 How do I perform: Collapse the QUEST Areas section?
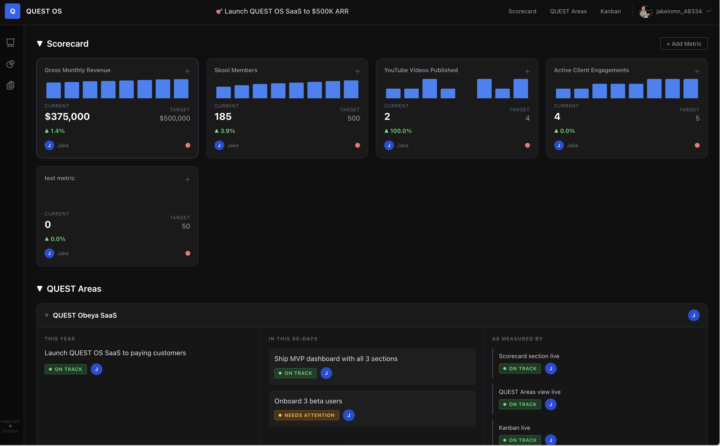39,289
